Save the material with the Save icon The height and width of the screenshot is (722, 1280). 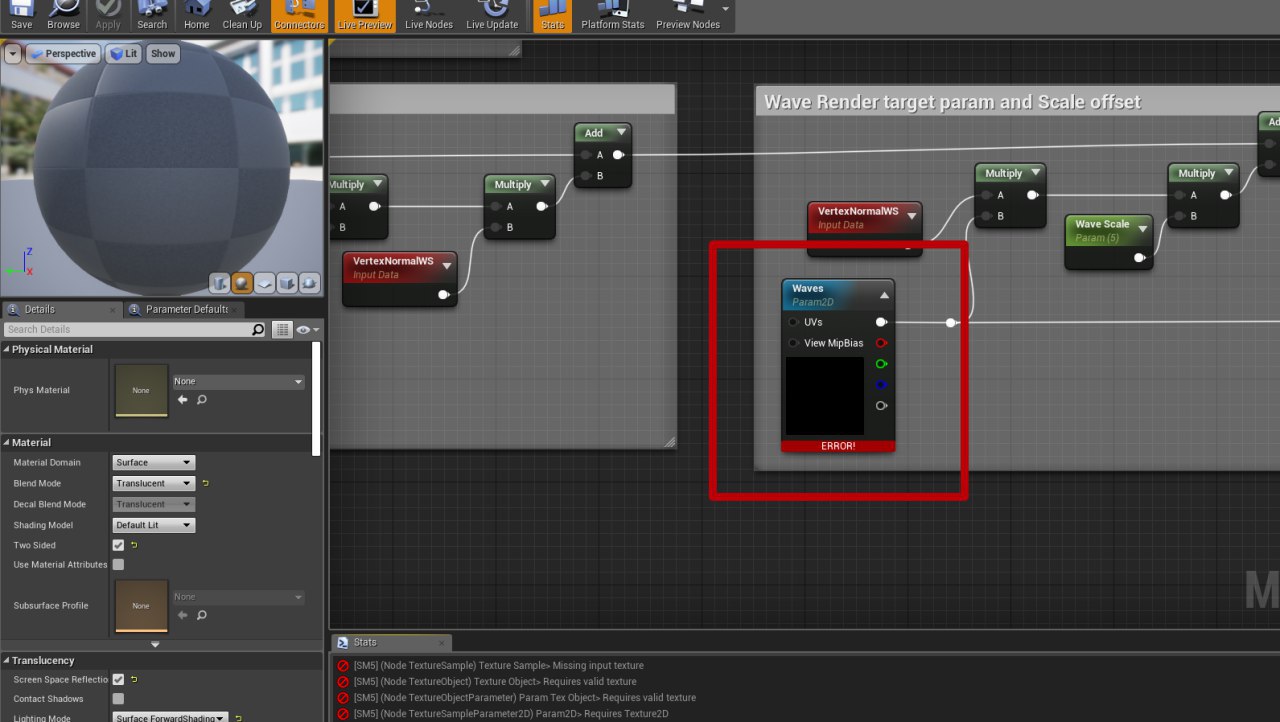(21, 16)
